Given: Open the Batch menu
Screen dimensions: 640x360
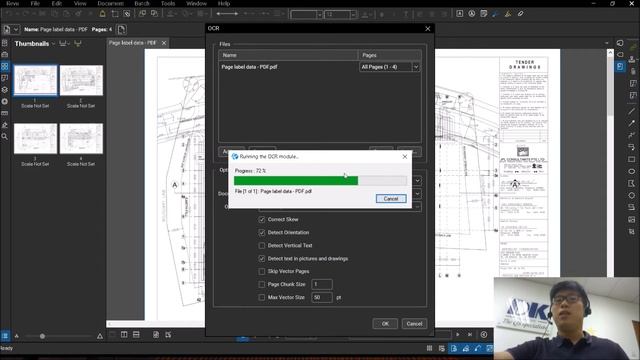Looking at the screenshot, I should point(142,3).
